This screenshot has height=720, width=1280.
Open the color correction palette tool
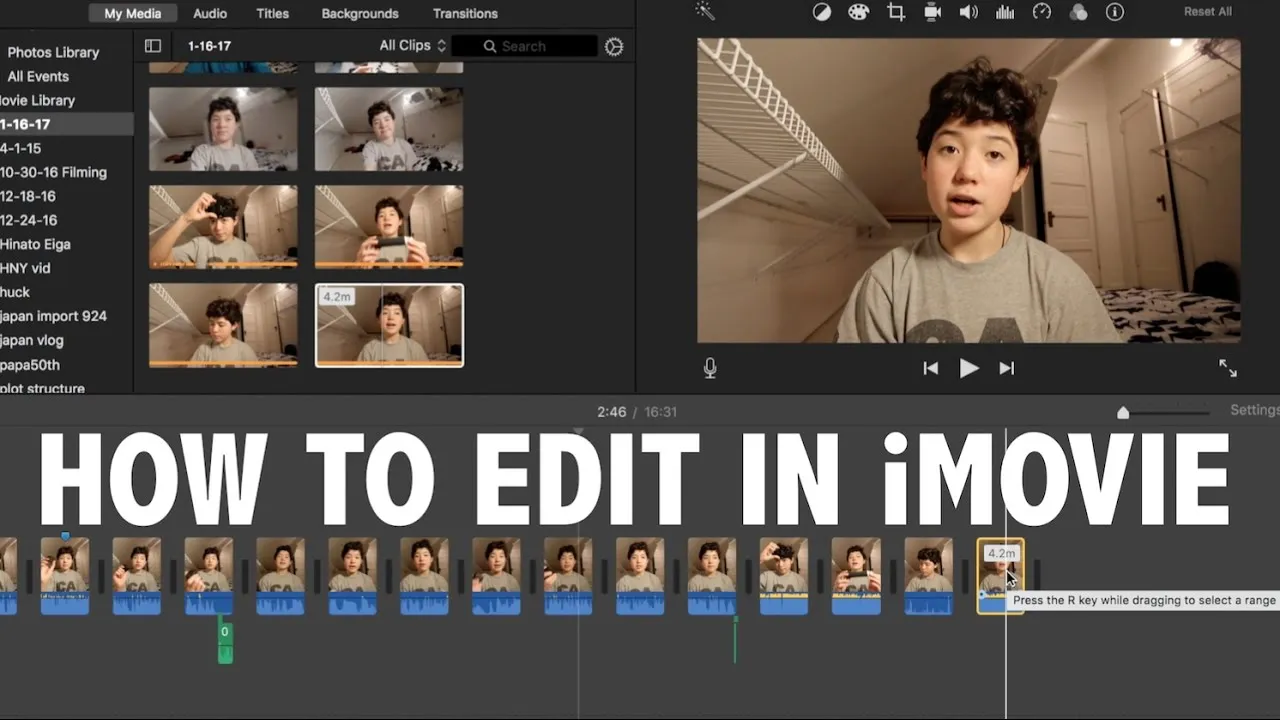click(858, 12)
